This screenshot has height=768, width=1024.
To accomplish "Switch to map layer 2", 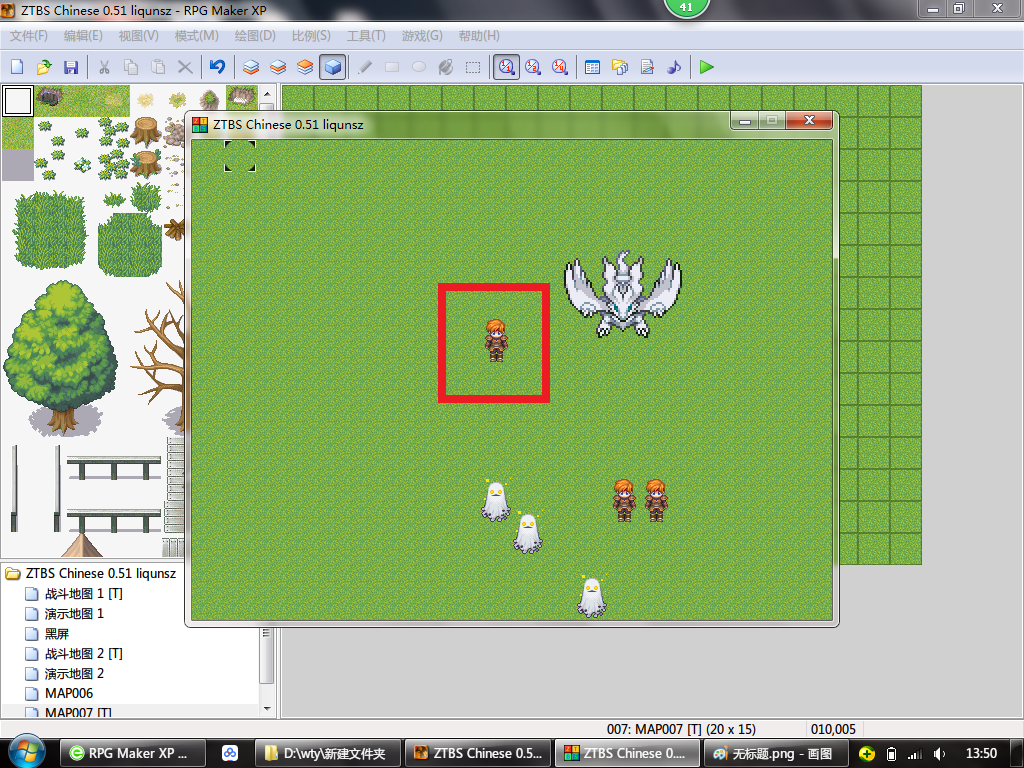I will point(278,67).
